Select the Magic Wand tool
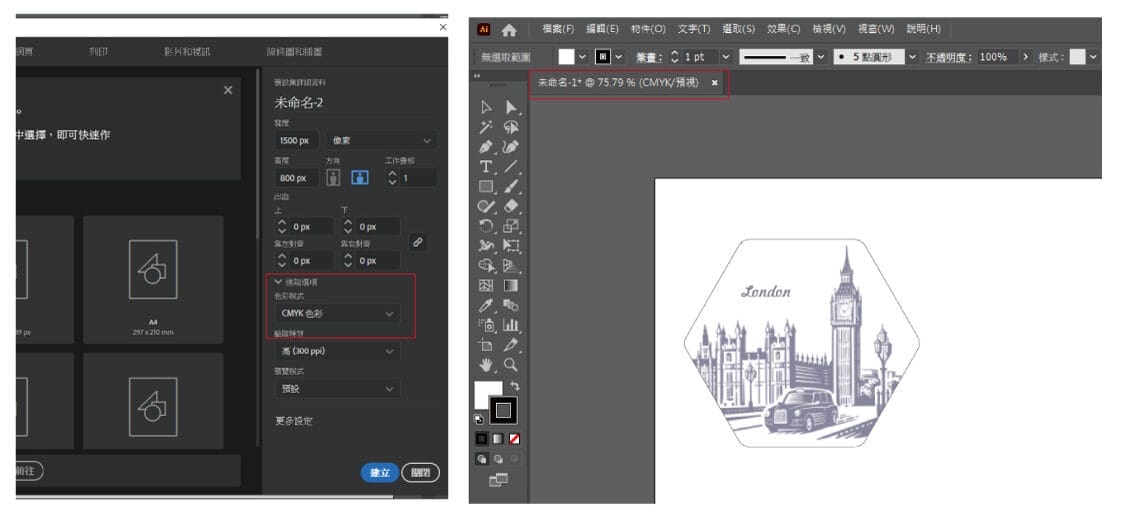The height and width of the screenshot is (512, 1129). (x=487, y=127)
